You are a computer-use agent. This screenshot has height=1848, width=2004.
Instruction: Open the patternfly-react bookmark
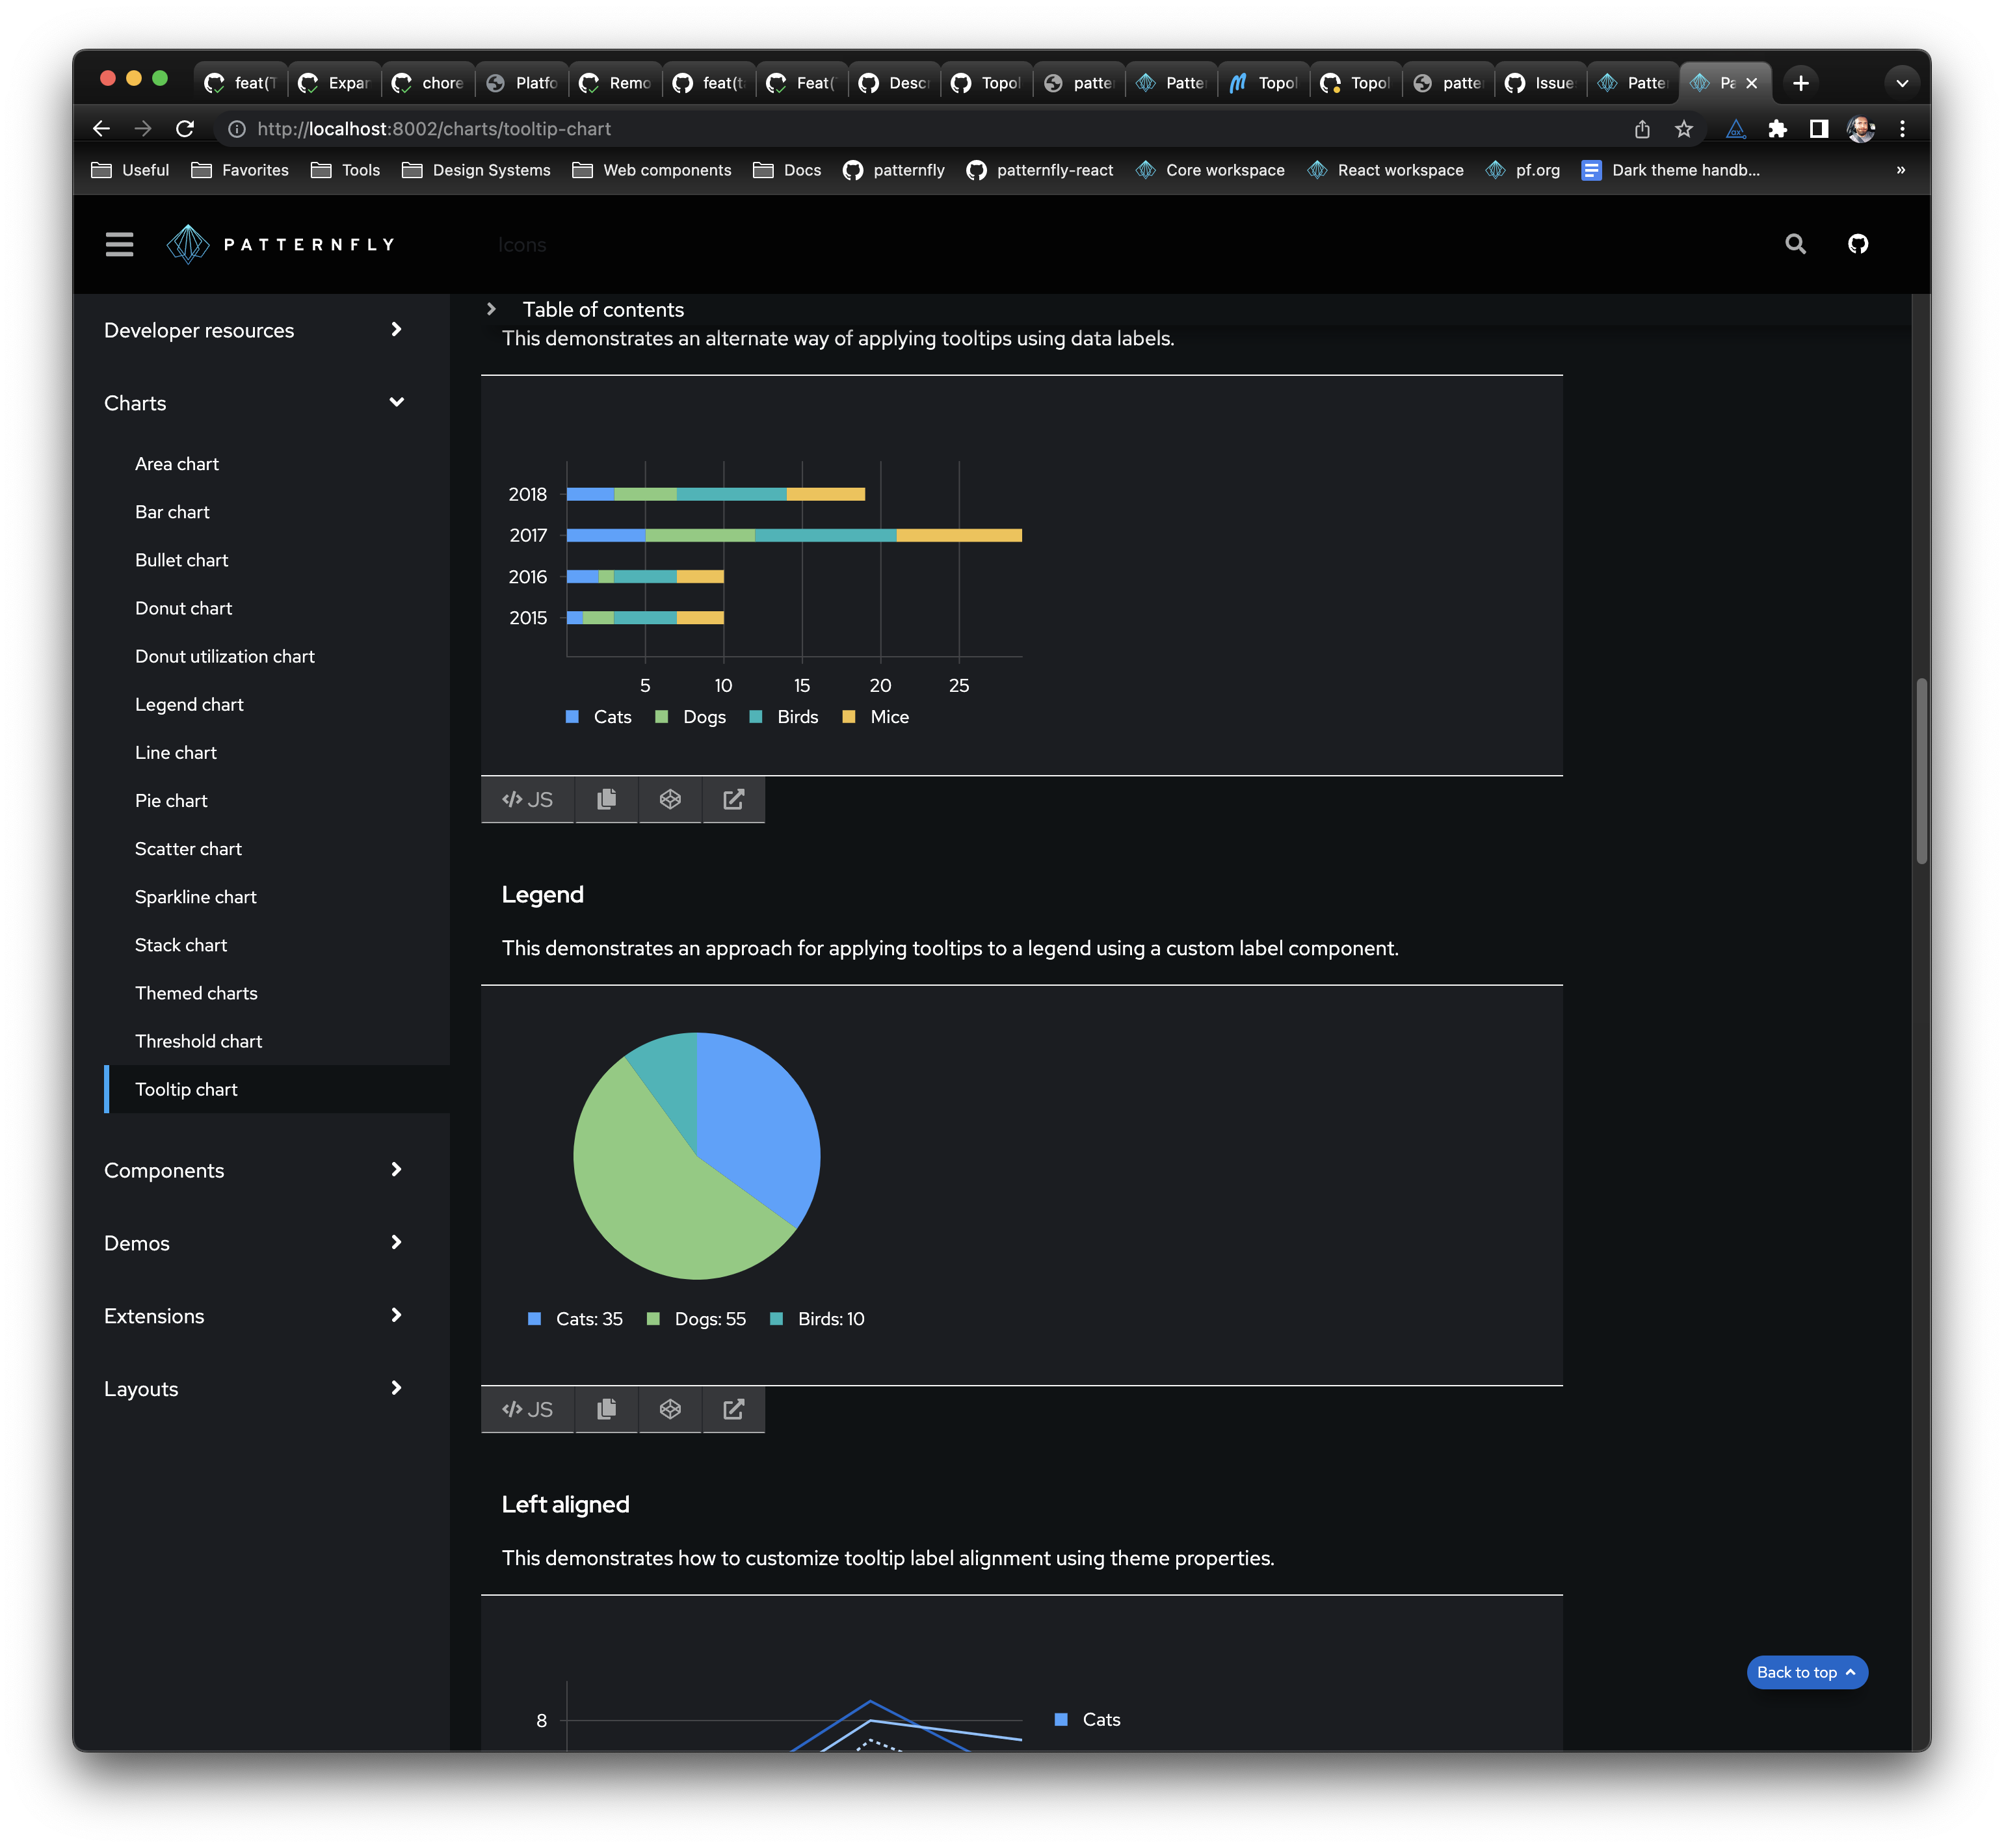(1039, 170)
